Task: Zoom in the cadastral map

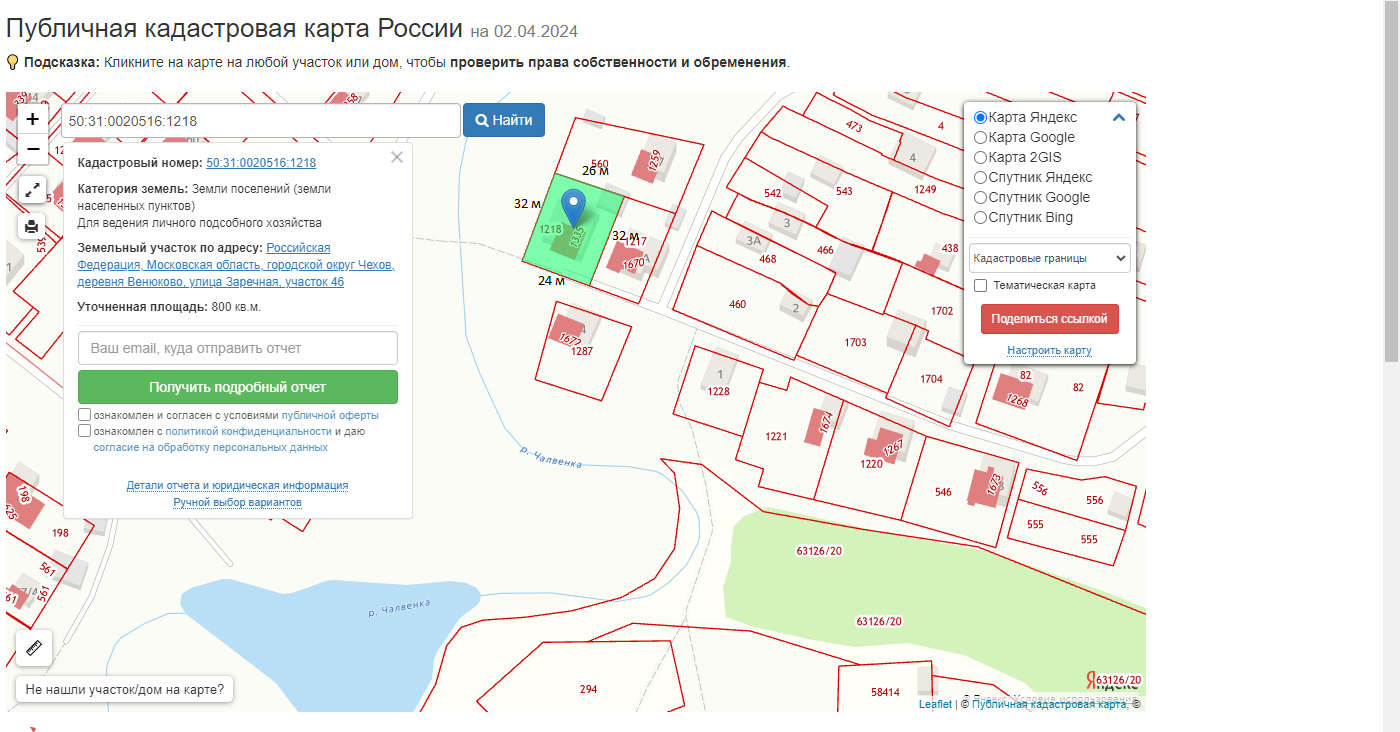Action: (33, 119)
